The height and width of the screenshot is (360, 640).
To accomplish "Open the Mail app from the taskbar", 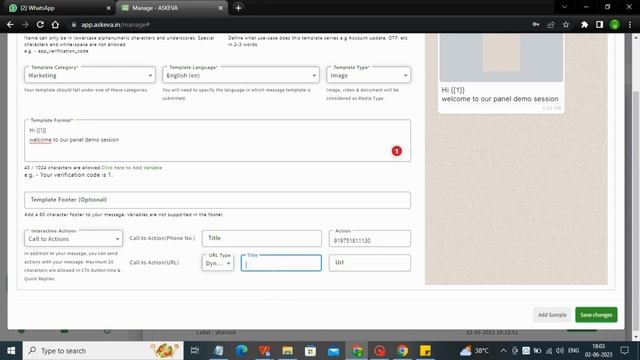I will 333,351.
